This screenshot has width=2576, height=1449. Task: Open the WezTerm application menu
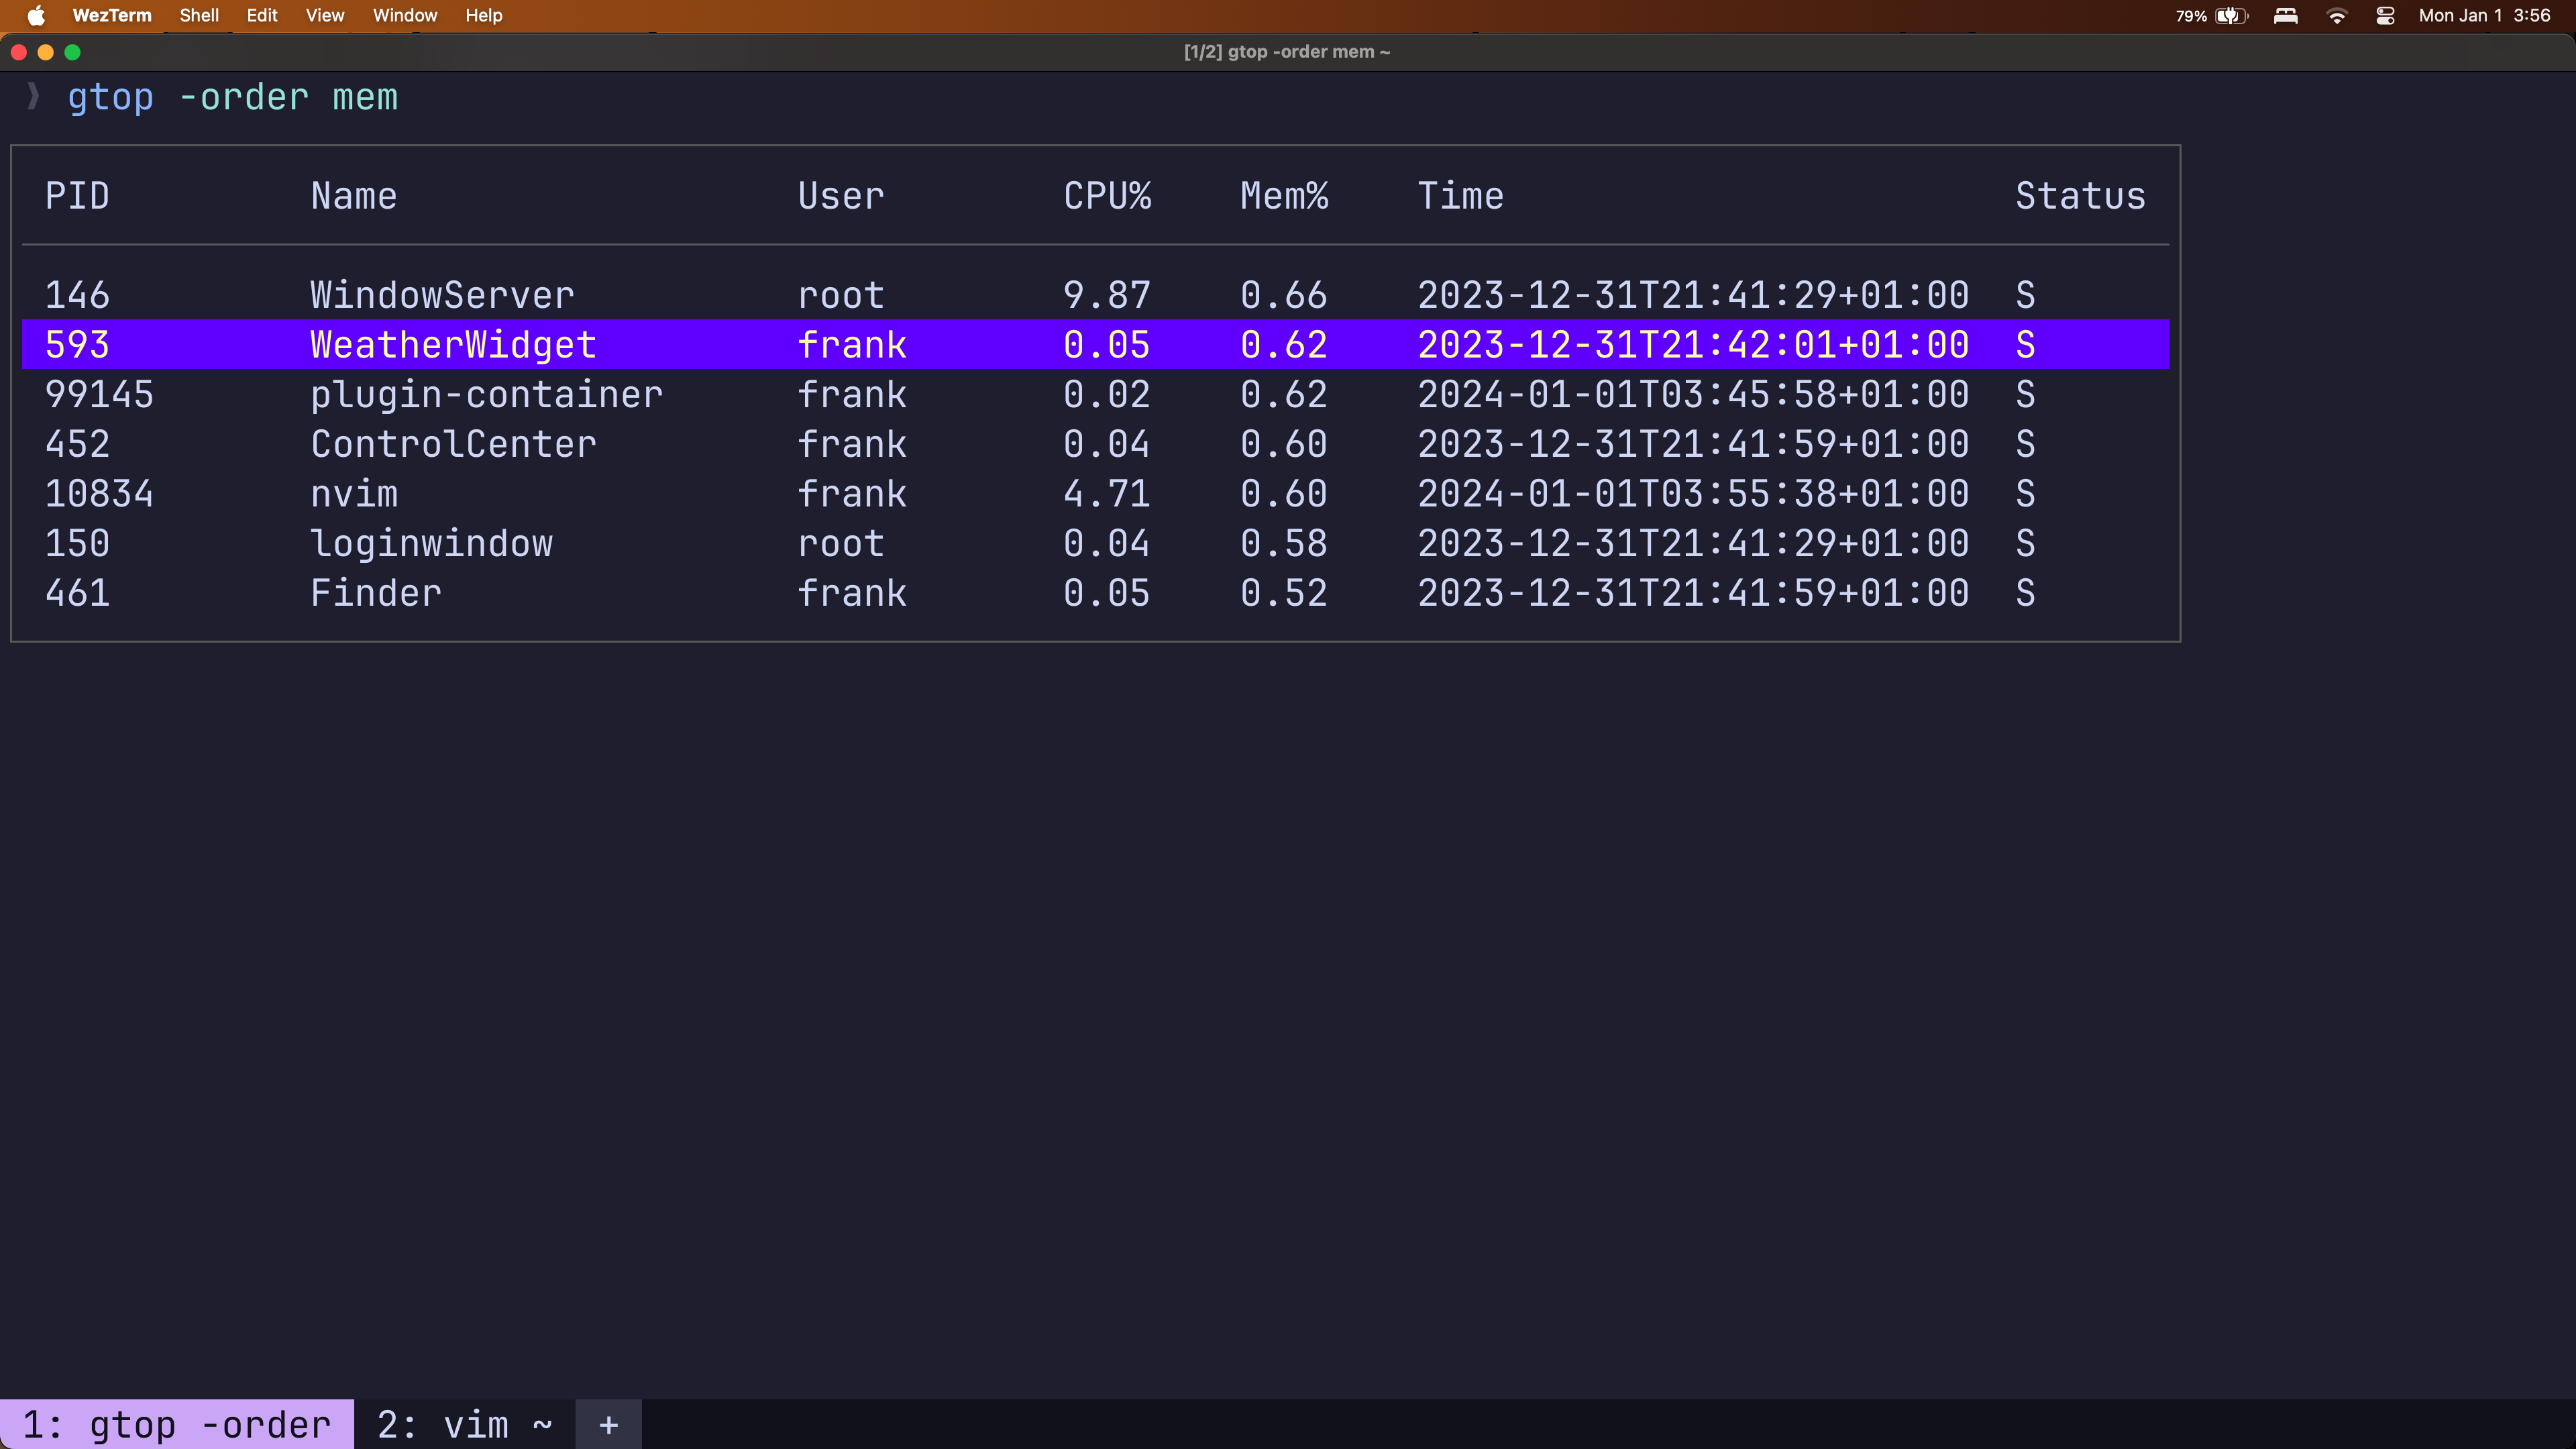[x=112, y=15]
